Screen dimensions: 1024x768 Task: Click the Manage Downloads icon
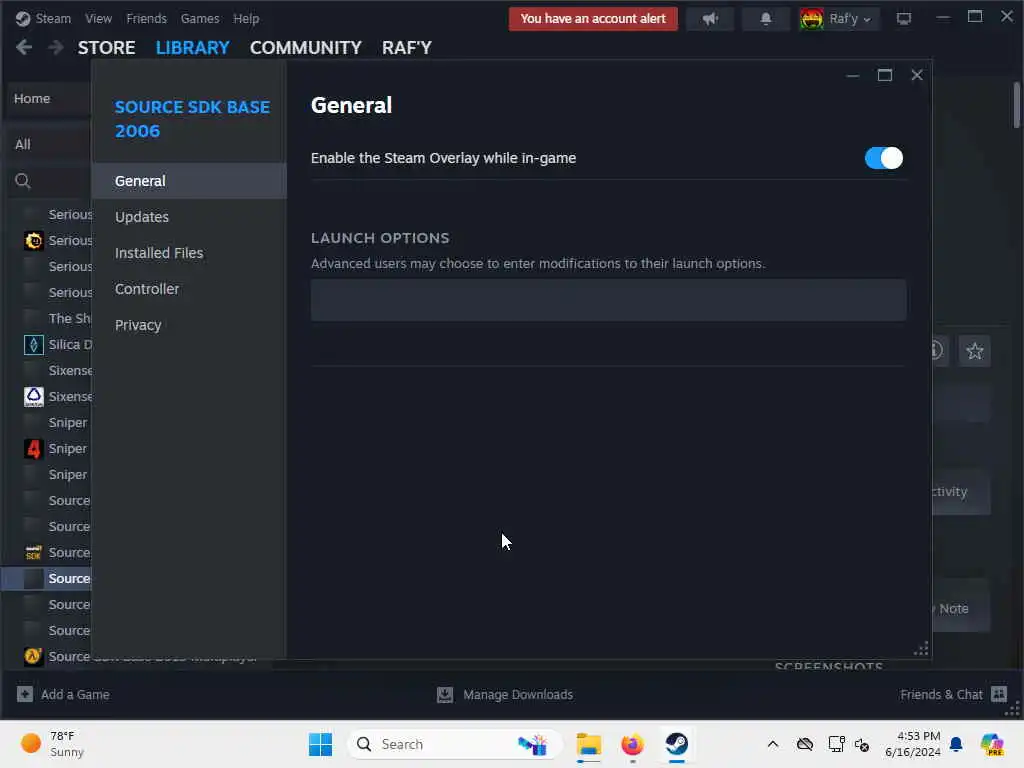click(x=445, y=694)
